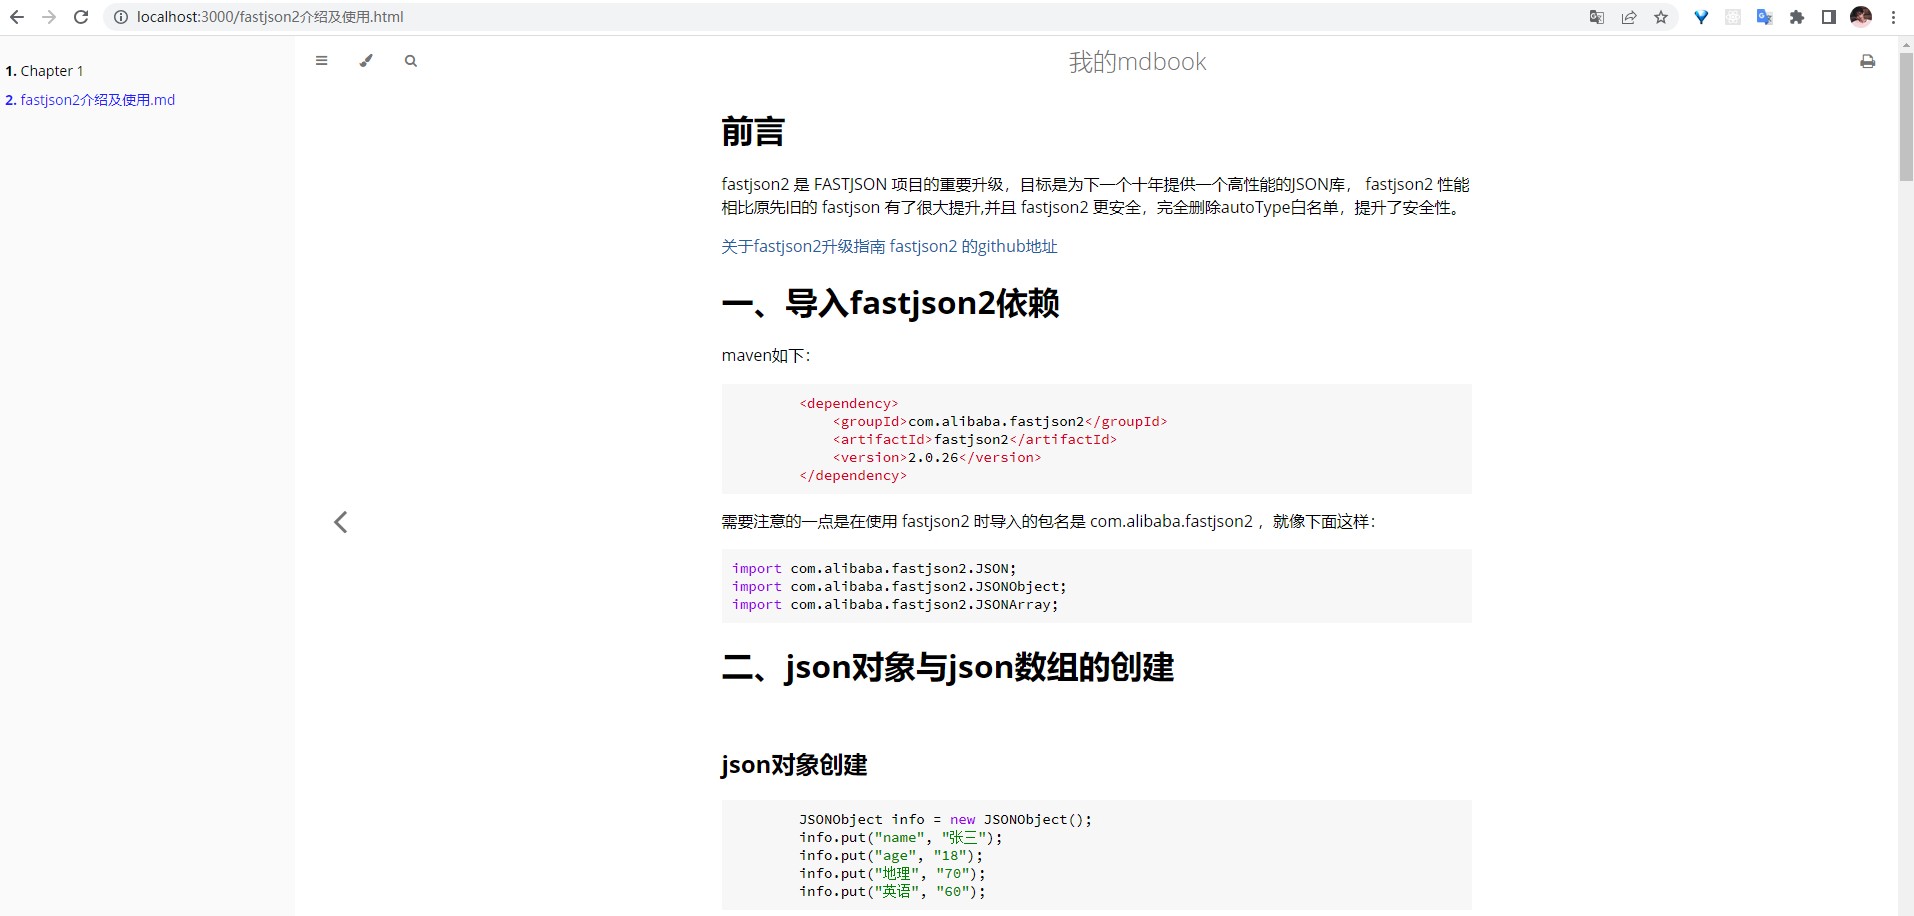This screenshot has height=916, width=1914.
Task: Click the 二、json对象与json数组的创建 heading
Action: coord(947,667)
